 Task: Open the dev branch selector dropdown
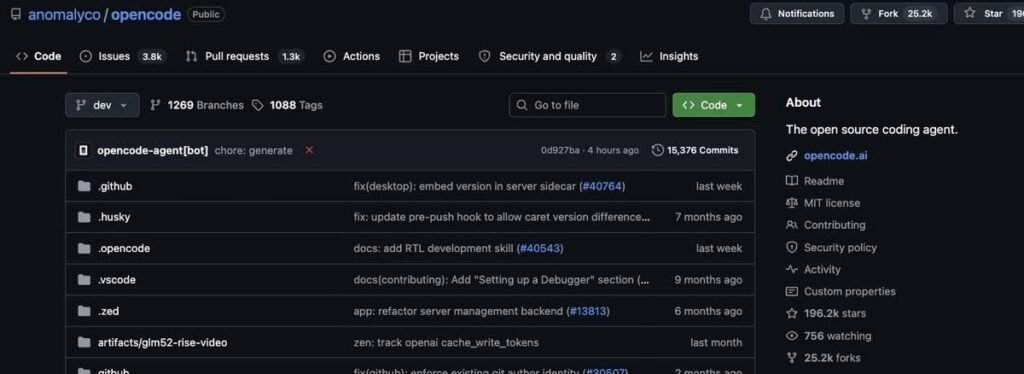102,105
